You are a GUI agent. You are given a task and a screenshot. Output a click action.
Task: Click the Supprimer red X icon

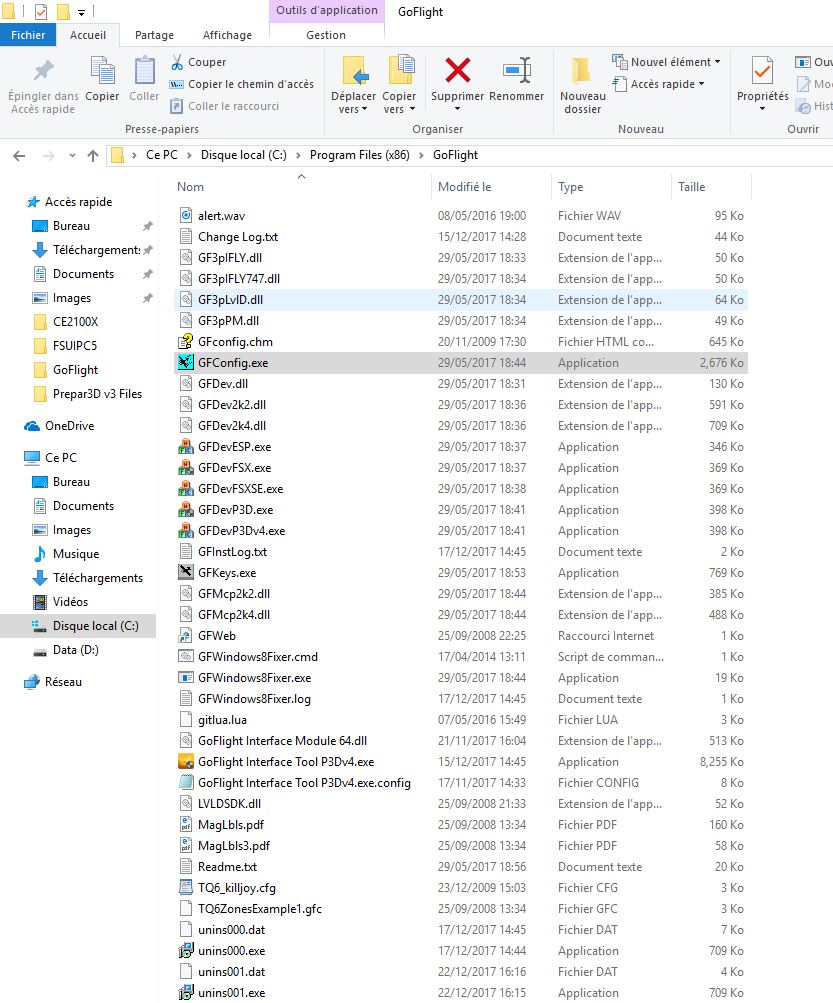(457, 71)
